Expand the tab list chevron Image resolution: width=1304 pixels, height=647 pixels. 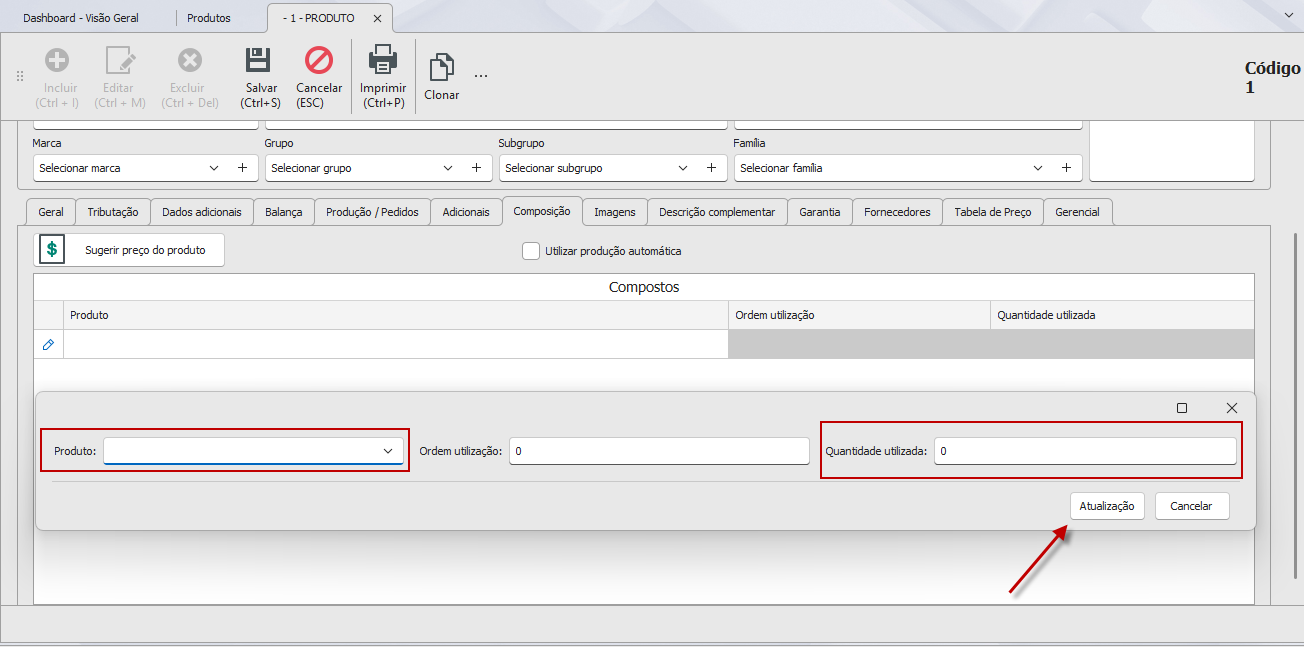pyautogui.click(x=1288, y=17)
